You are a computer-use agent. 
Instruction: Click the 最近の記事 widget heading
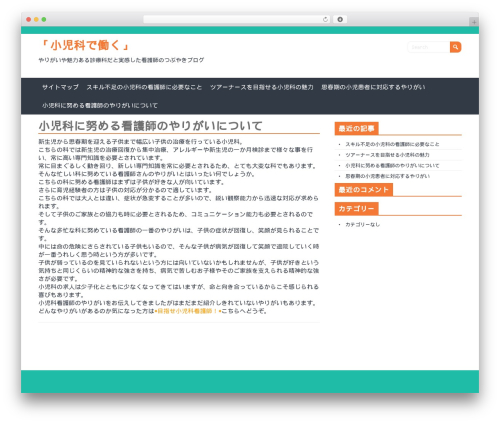point(356,129)
